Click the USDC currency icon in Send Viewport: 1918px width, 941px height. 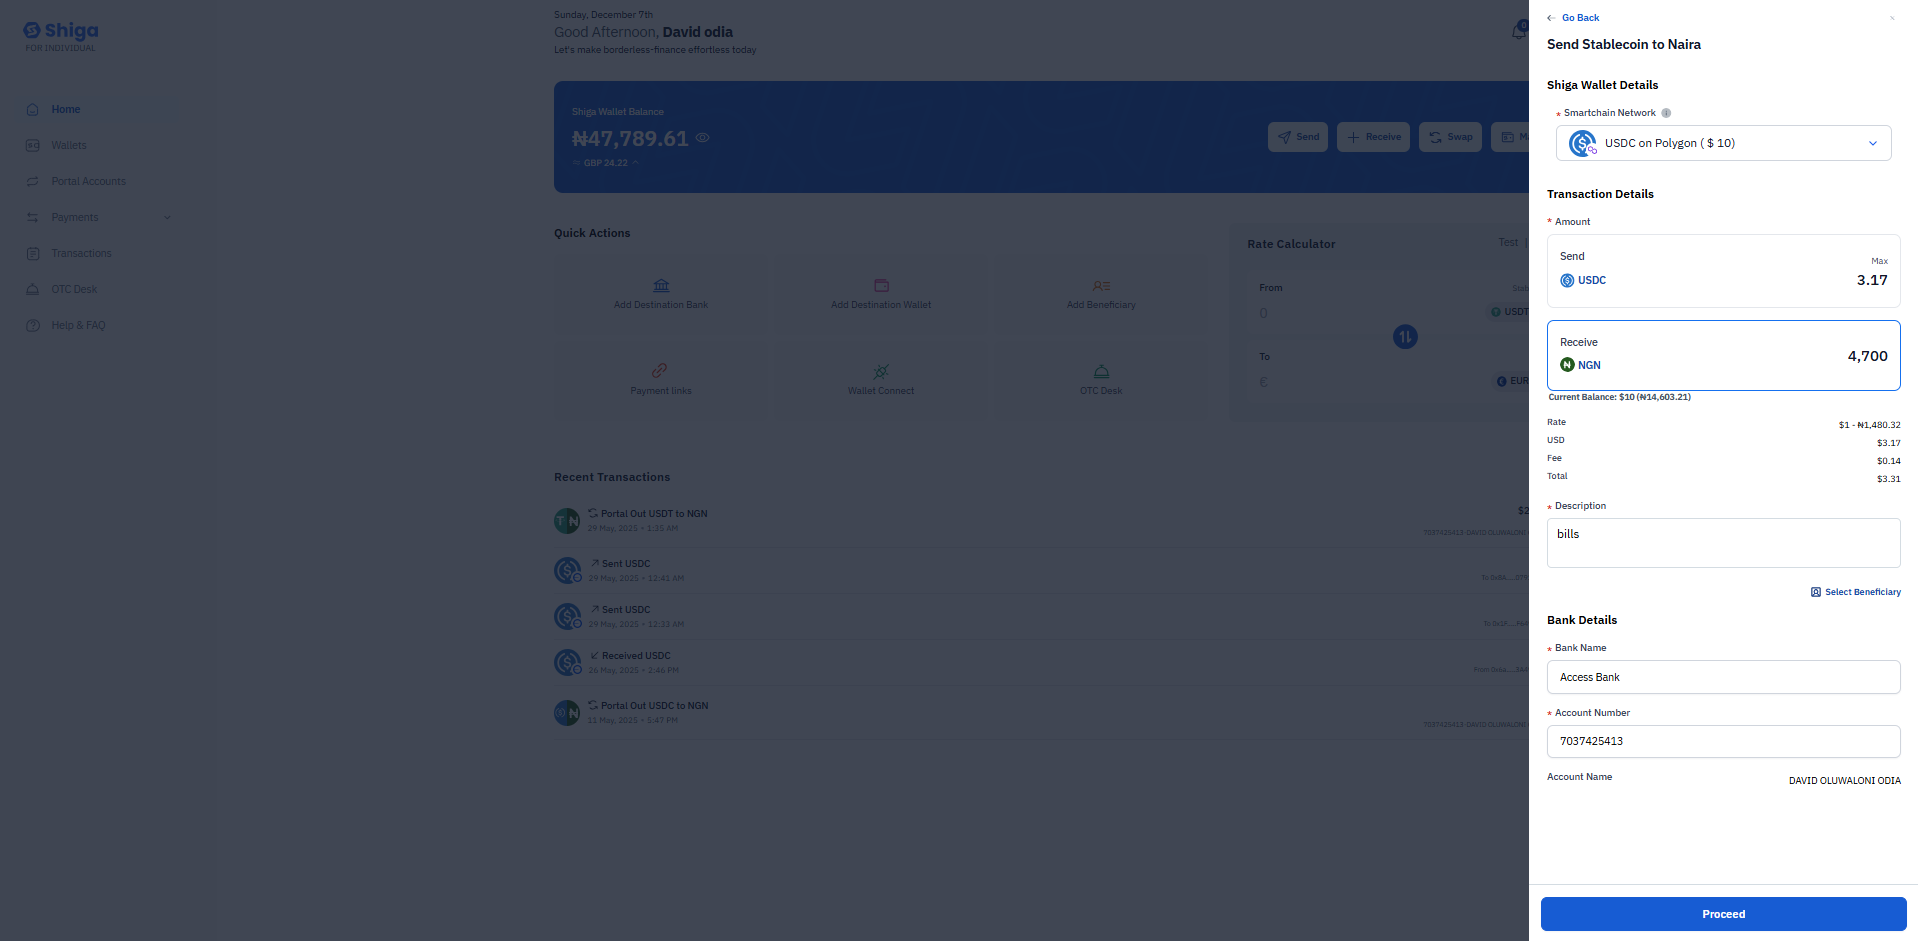(1567, 281)
